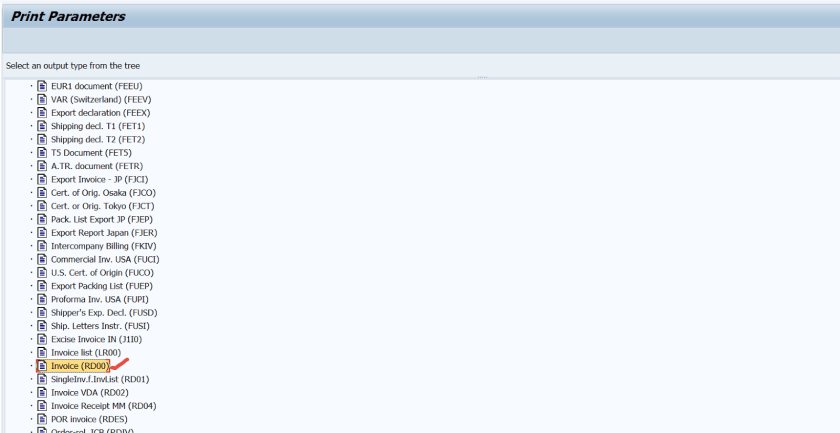The height and width of the screenshot is (433, 840).
Task: Pick Export Invoice - JP (FJCI)
Action: tap(99, 179)
